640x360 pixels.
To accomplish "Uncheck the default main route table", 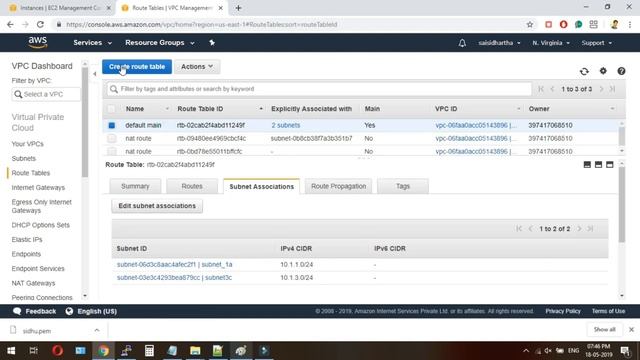I will click(111, 125).
